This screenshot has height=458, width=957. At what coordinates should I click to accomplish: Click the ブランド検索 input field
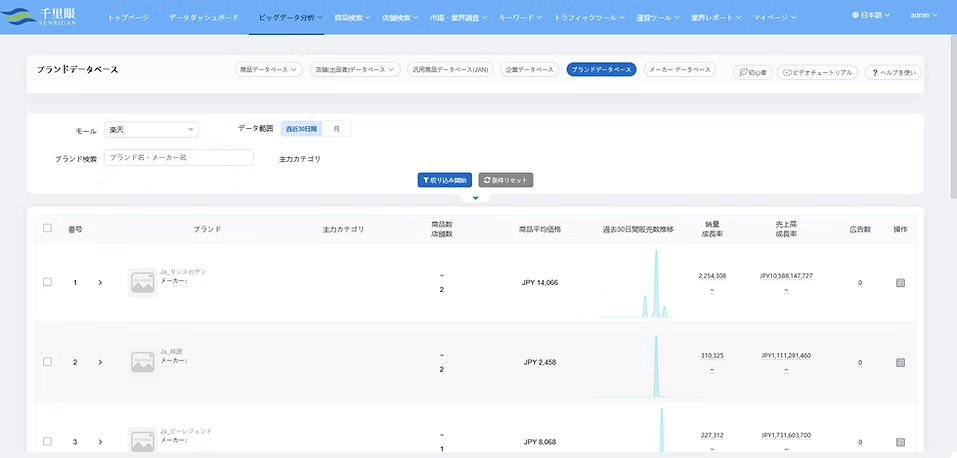tap(179, 158)
